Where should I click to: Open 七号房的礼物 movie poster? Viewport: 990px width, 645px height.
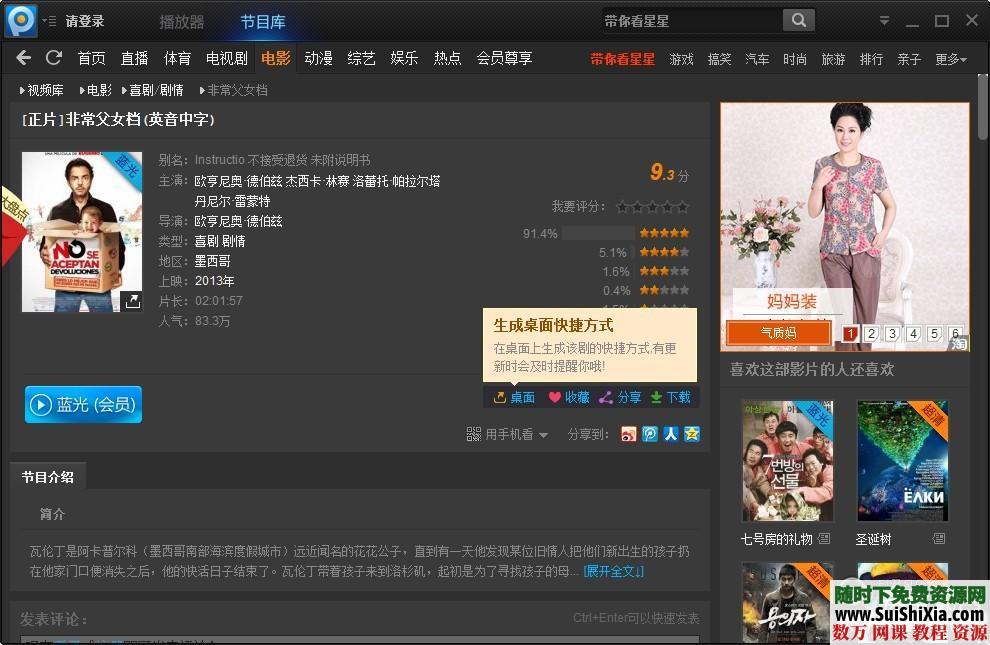(x=787, y=461)
